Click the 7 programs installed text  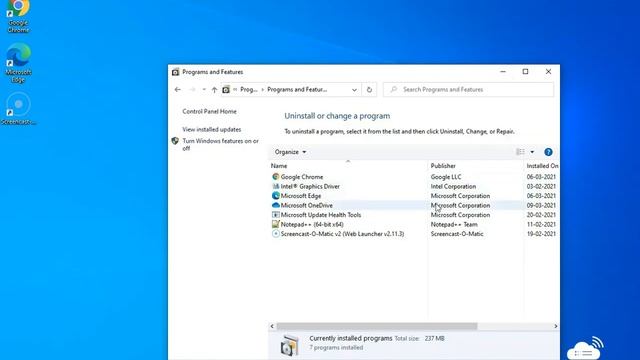point(336,348)
